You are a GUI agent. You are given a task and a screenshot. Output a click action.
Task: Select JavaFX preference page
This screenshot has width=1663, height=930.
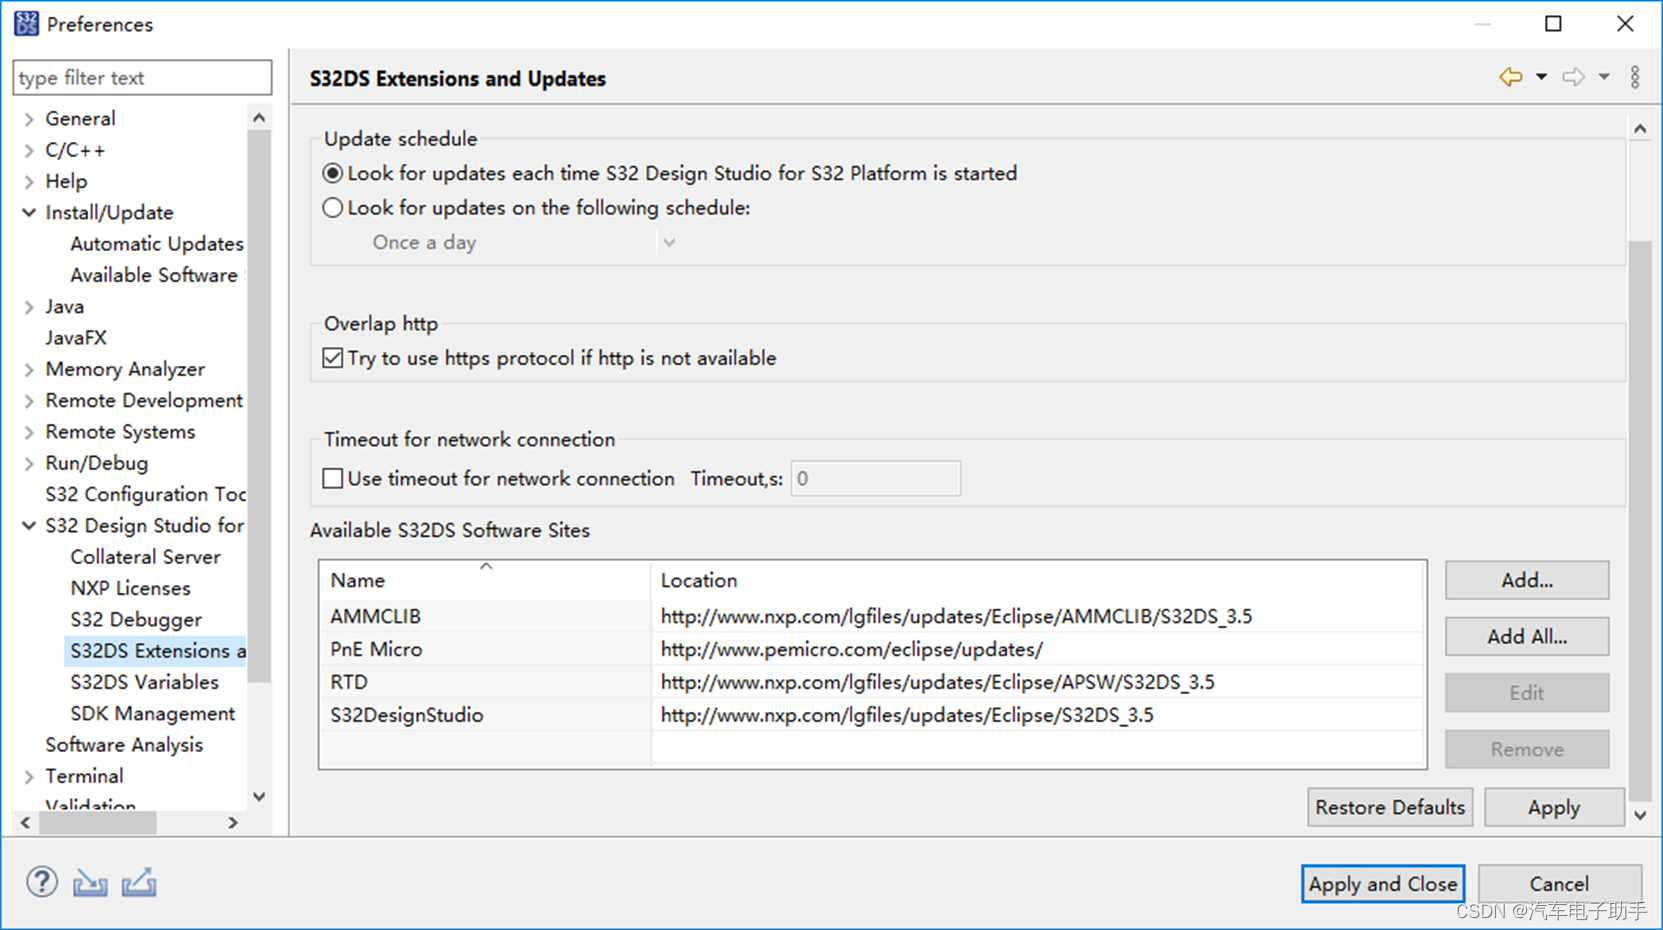[76, 338]
